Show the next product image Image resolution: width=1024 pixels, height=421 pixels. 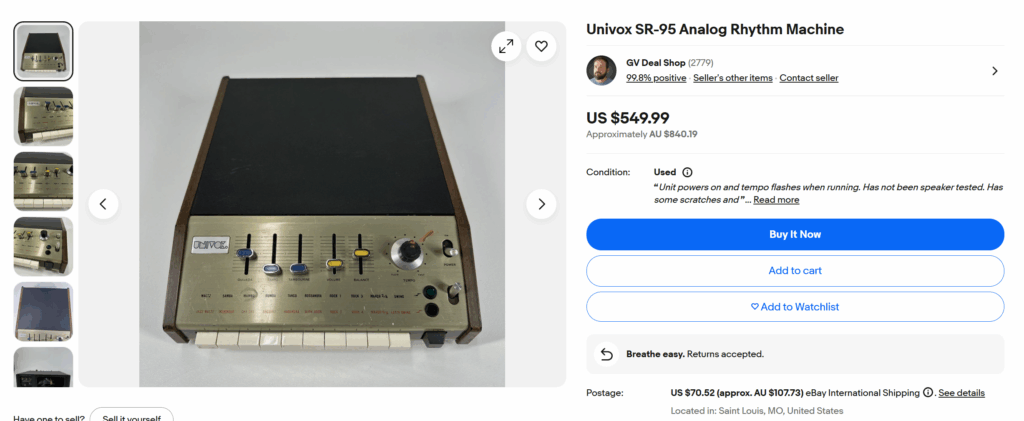541,204
